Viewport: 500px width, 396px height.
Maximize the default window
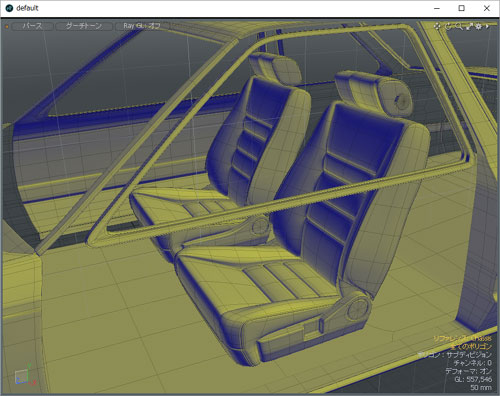(x=462, y=8)
